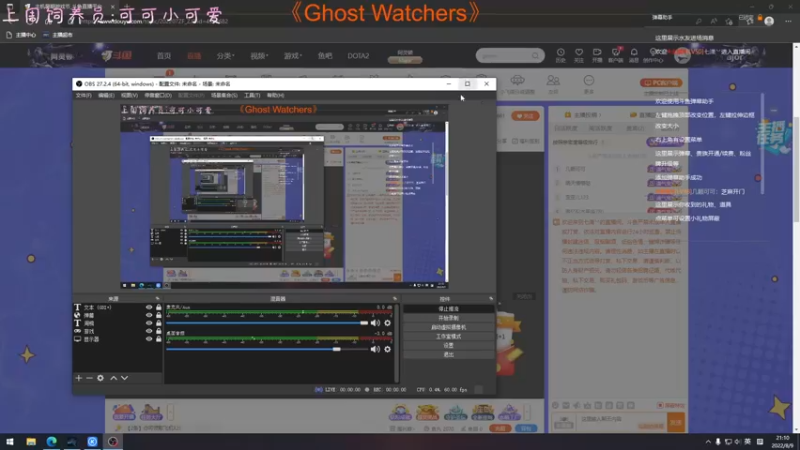Open File Explorer from the taskbar
The height and width of the screenshot is (450, 800).
click(x=31, y=441)
